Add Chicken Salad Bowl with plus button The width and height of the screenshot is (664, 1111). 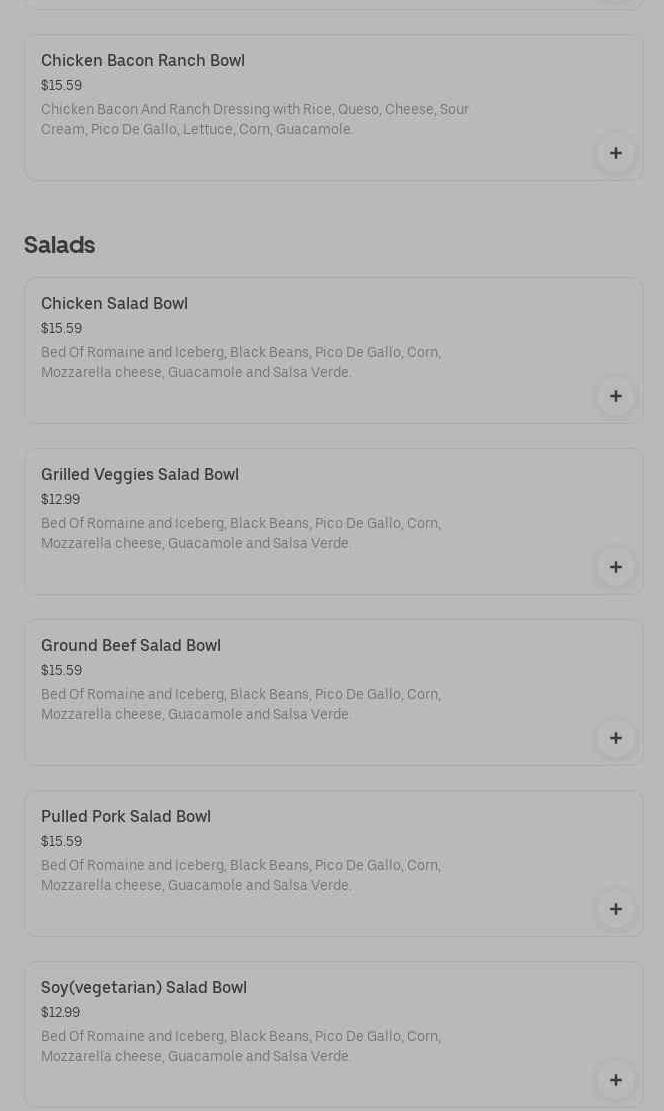pyautogui.click(x=615, y=396)
